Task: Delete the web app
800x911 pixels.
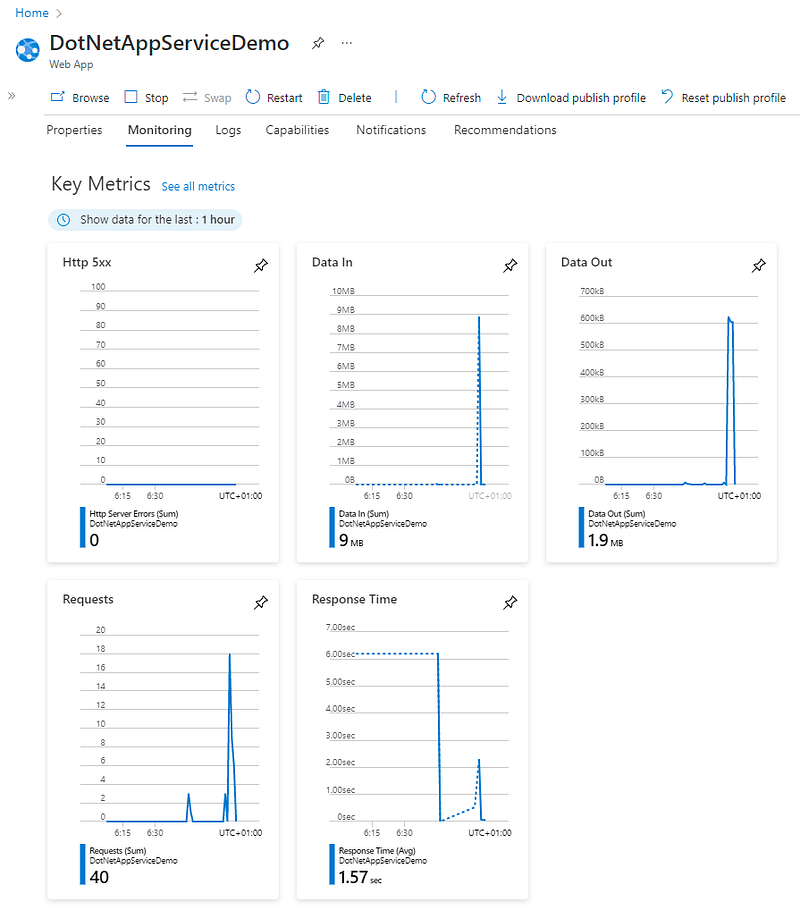Action: 345,98
